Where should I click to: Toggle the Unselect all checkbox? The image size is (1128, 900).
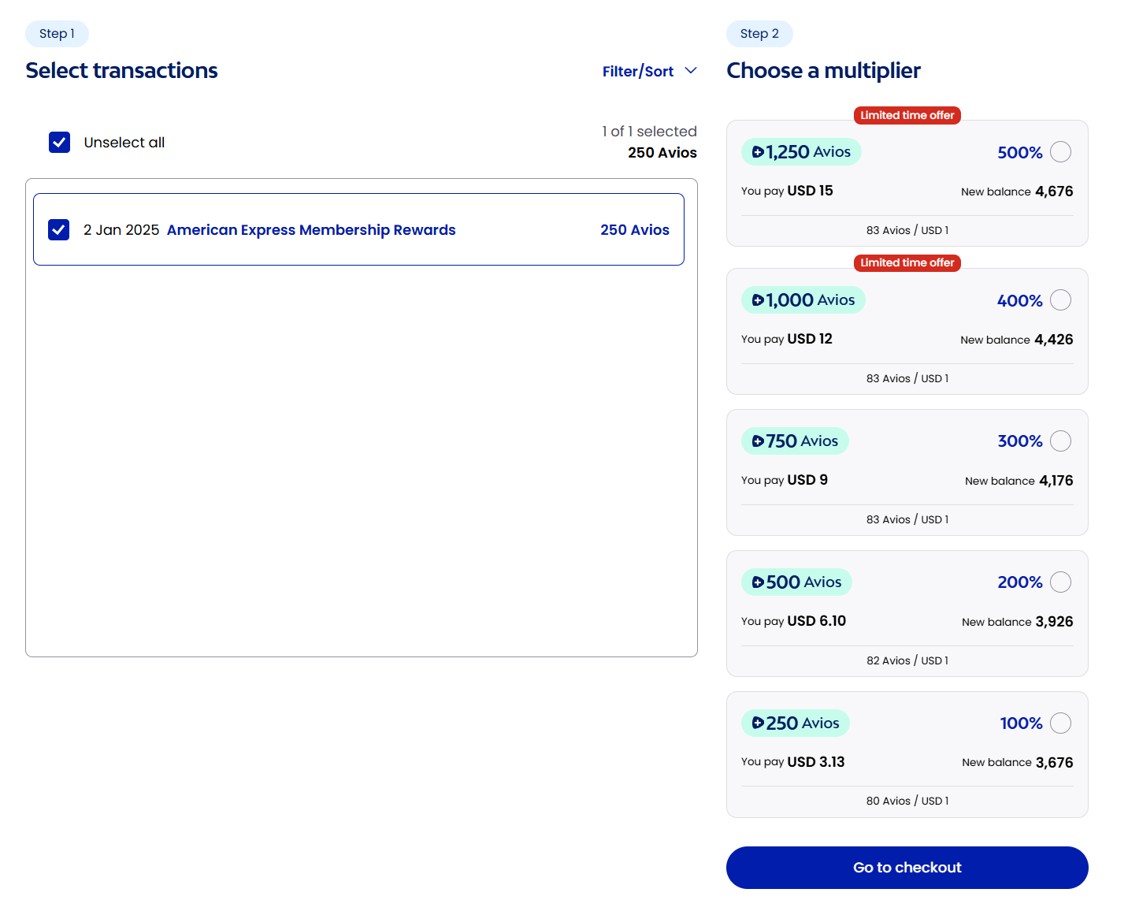point(60,142)
